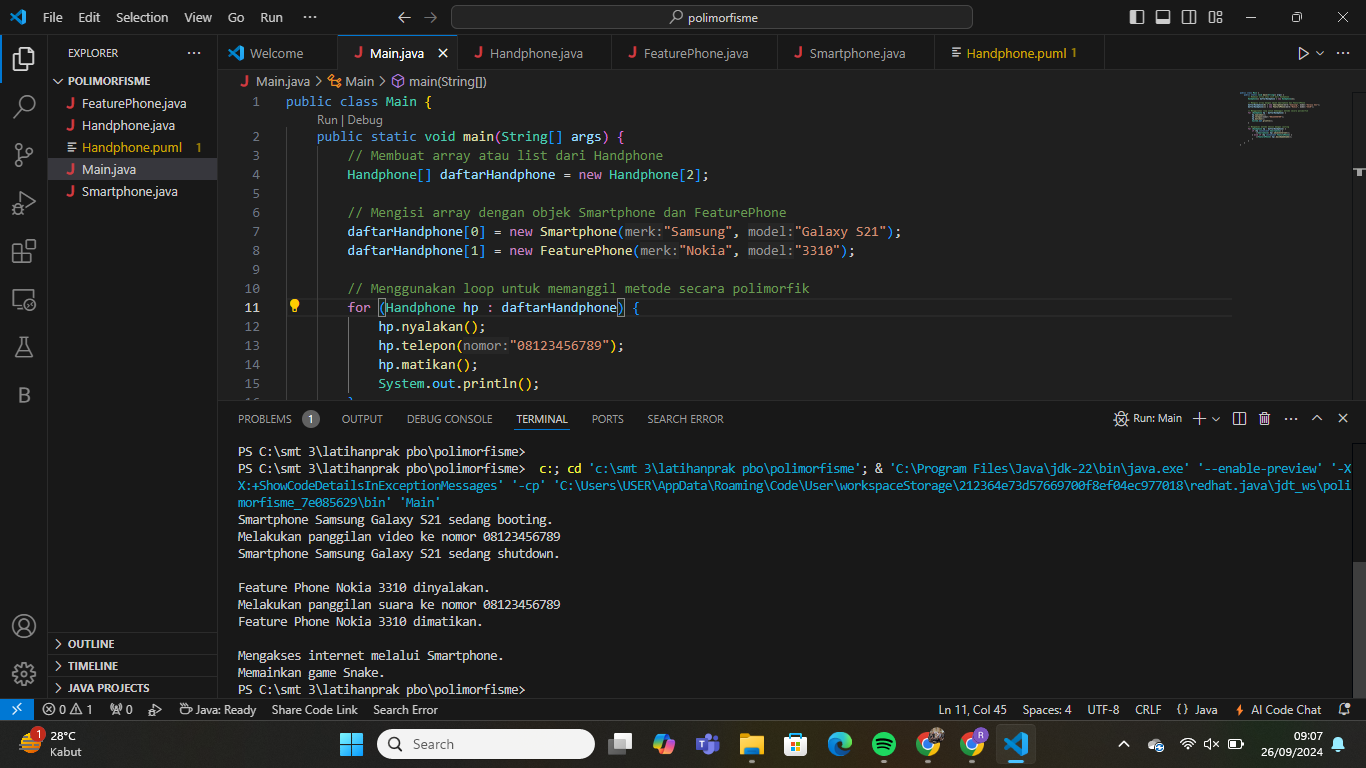The width and height of the screenshot is (1366, 768).
Task: Click the code minimap preview
Action: (1281, 118)
